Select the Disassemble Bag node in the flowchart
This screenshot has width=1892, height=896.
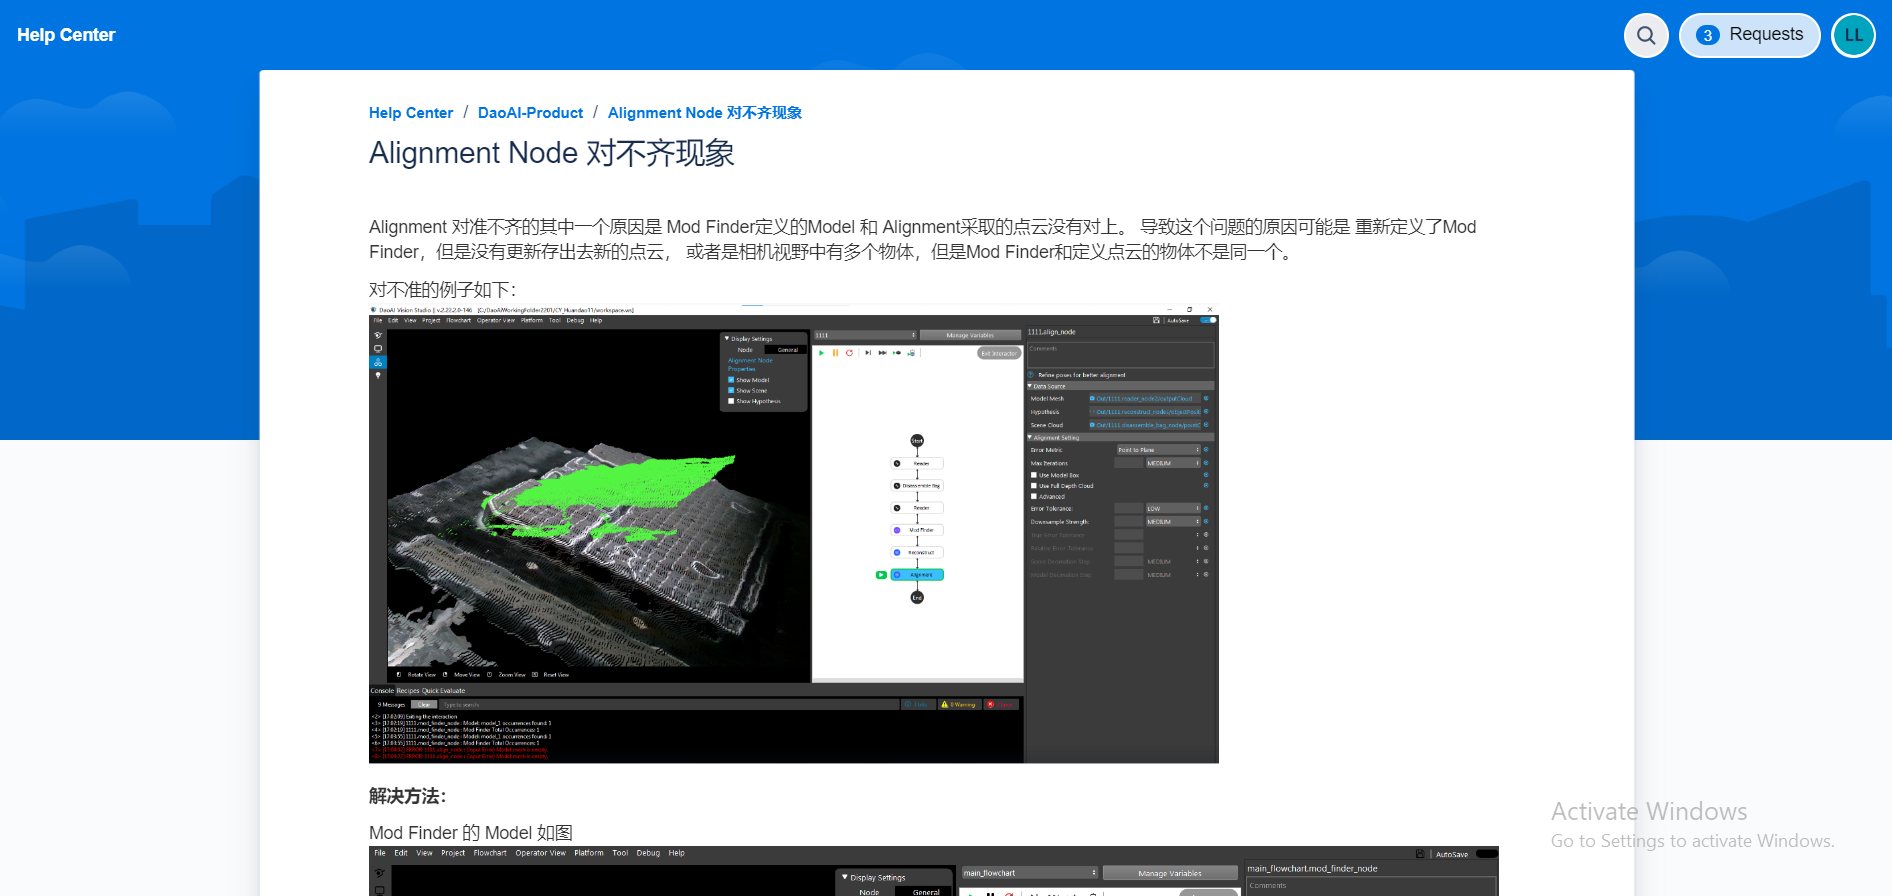(x=917, y=486)
